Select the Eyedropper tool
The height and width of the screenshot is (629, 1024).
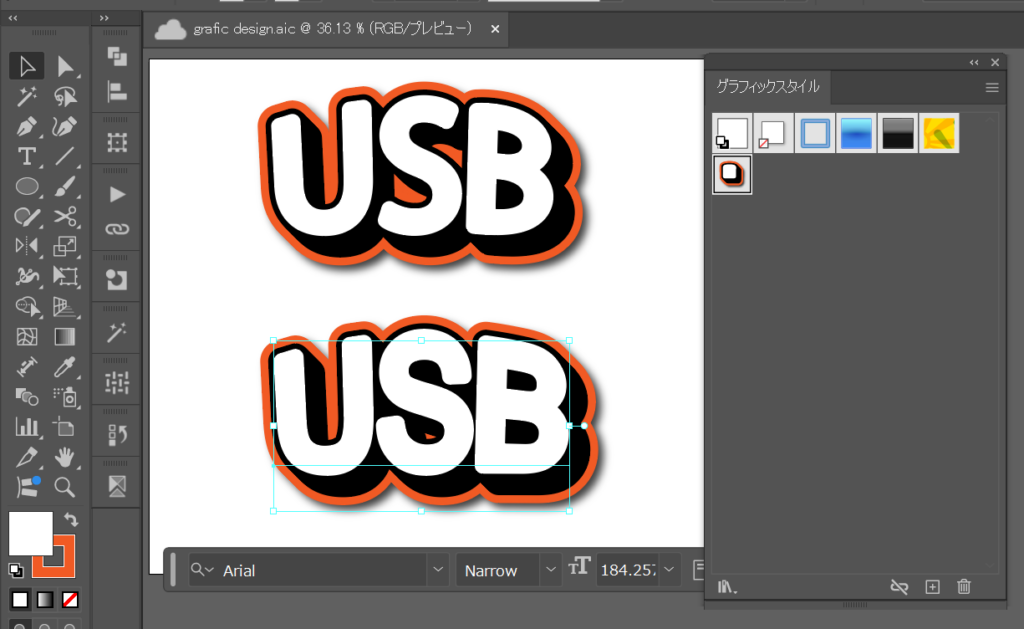65,366
